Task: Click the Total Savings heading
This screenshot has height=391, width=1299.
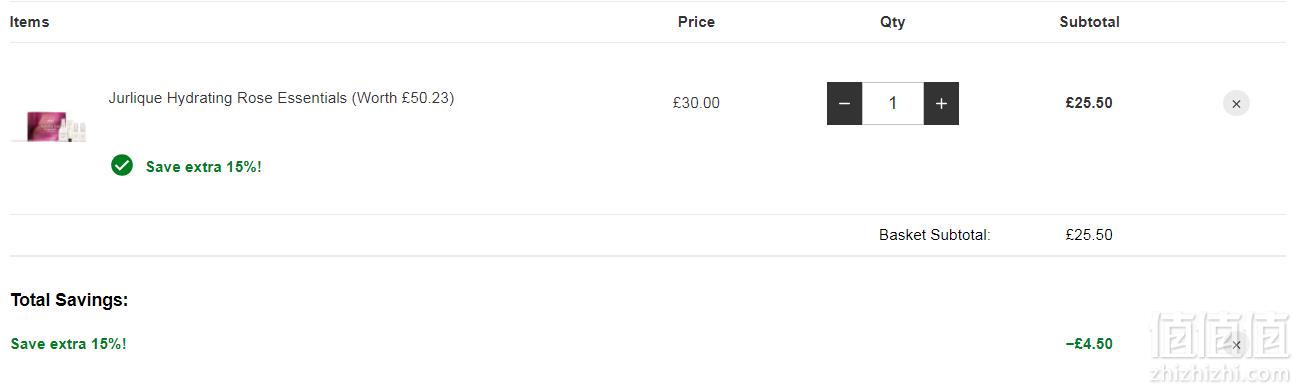Action: pos(69,300)
